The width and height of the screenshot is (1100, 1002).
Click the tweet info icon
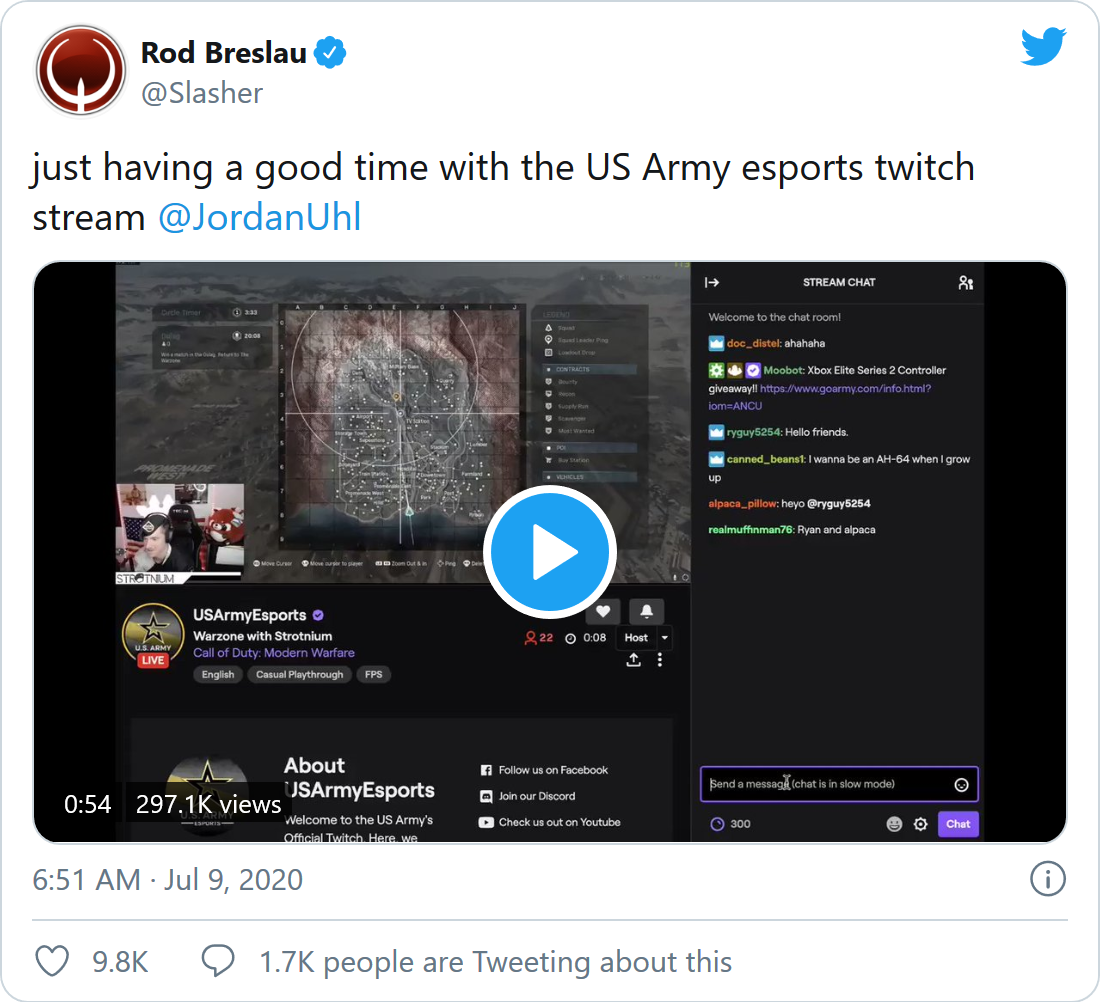[1047, 879]
